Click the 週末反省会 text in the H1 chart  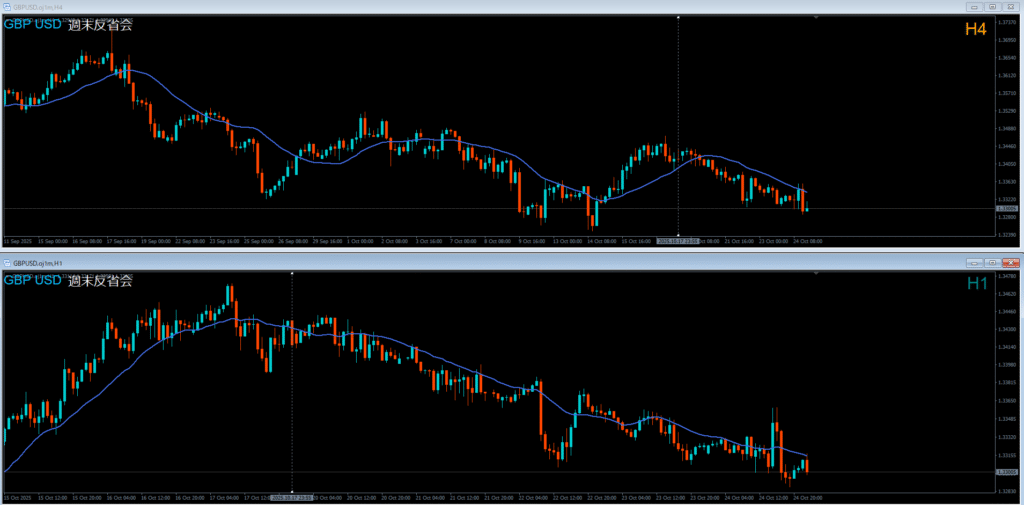(x=100, y=280)
